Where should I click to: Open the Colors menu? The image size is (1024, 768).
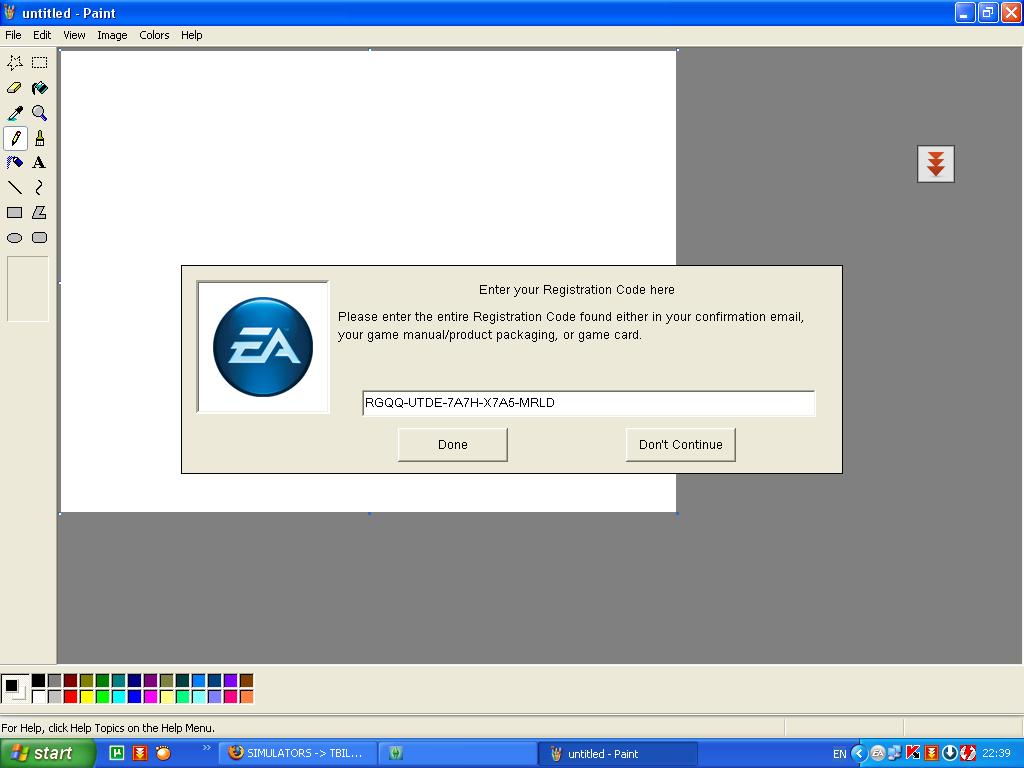154,35
